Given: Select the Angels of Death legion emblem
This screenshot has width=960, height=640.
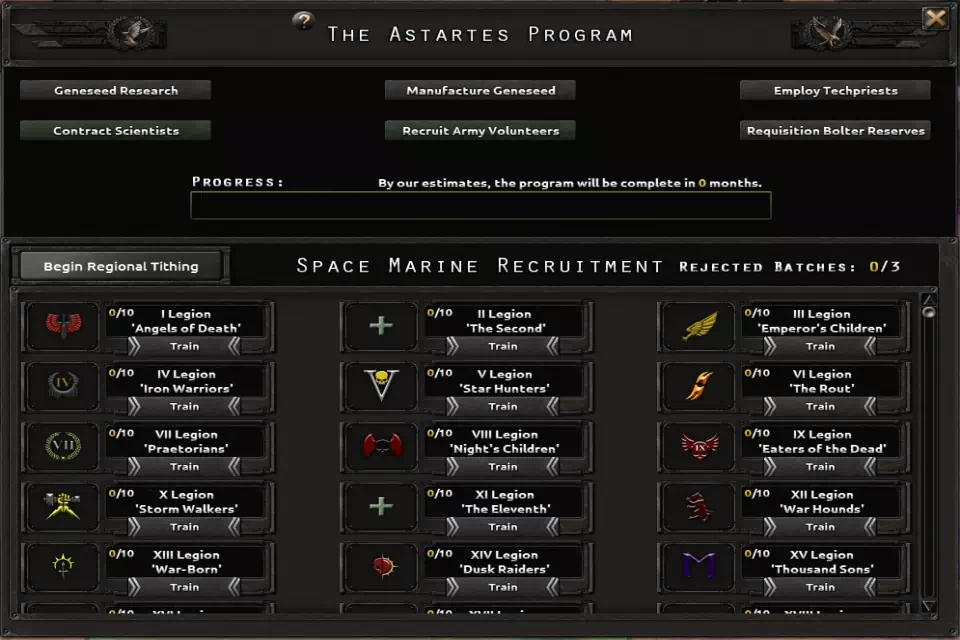Looking at the screenshot, I should coord(61,326).
